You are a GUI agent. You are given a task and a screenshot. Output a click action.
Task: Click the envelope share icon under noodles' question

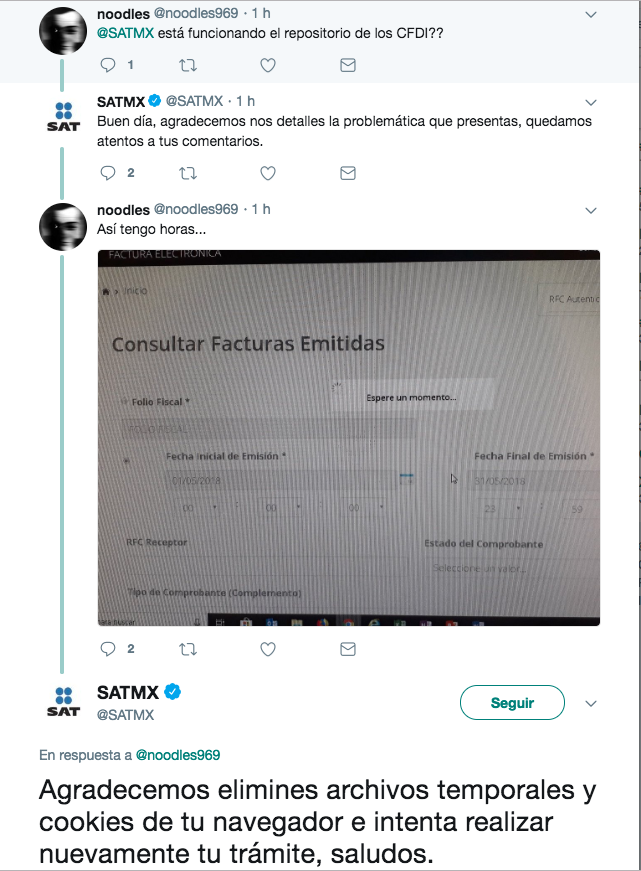(347, 64)
